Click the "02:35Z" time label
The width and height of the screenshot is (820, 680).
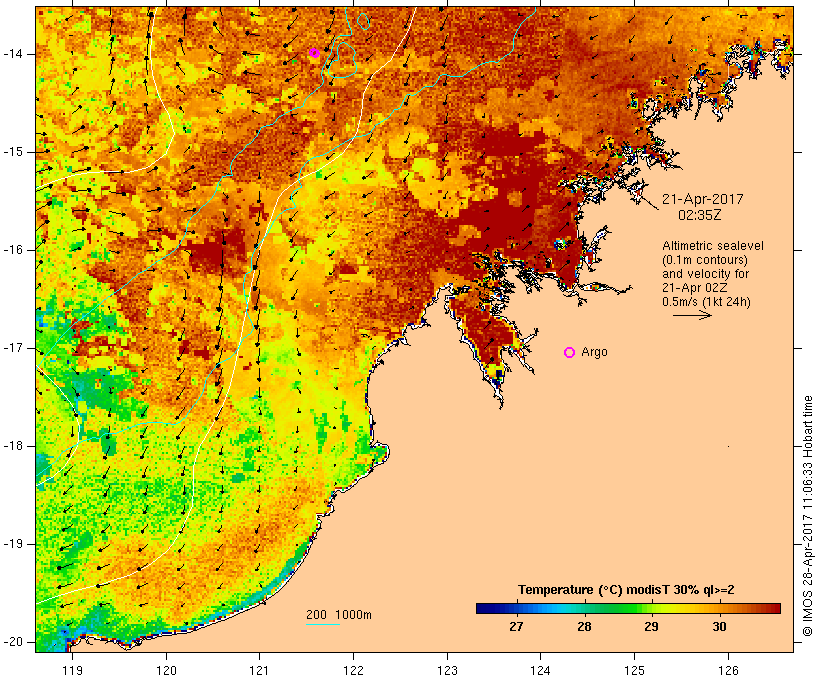pyautogui.click(x=700, y=215)
